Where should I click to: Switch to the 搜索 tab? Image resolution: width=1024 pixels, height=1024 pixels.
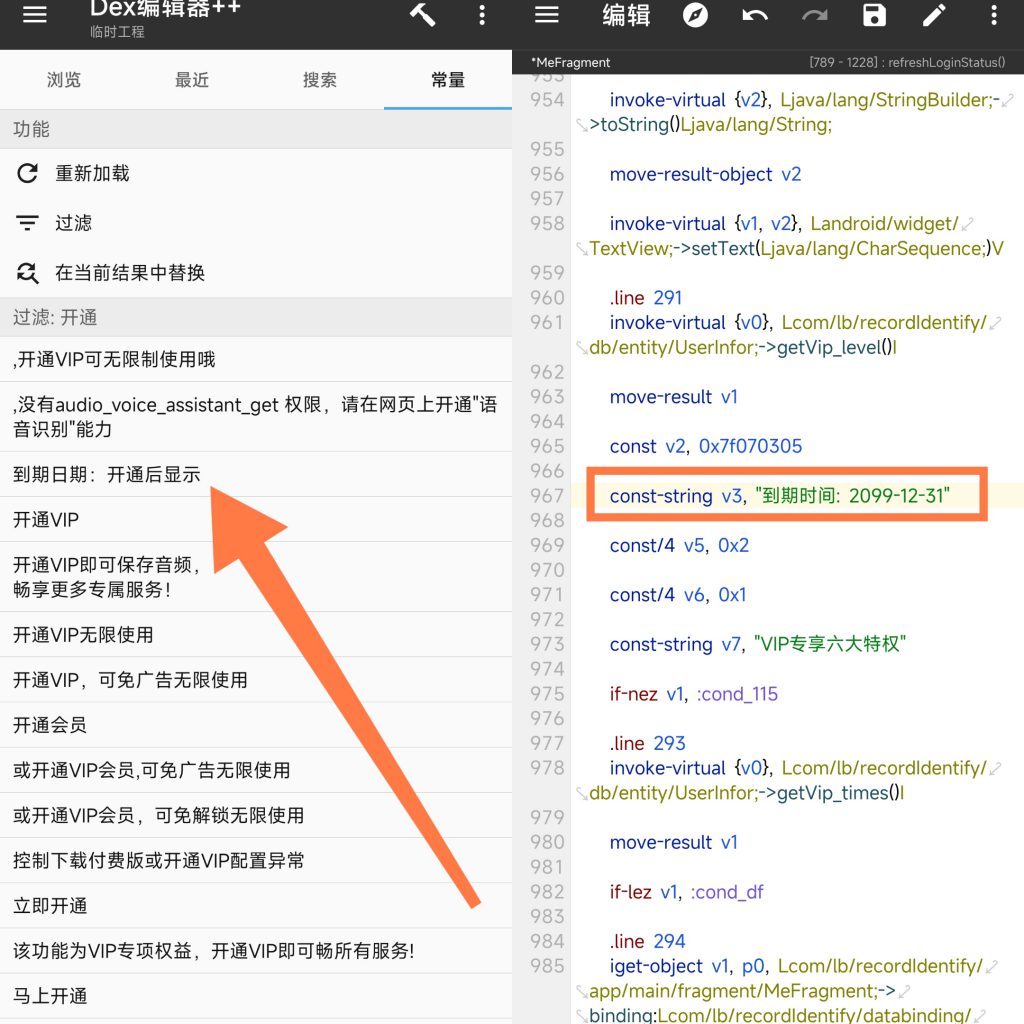pyautogui.click(x=319, y=80)
